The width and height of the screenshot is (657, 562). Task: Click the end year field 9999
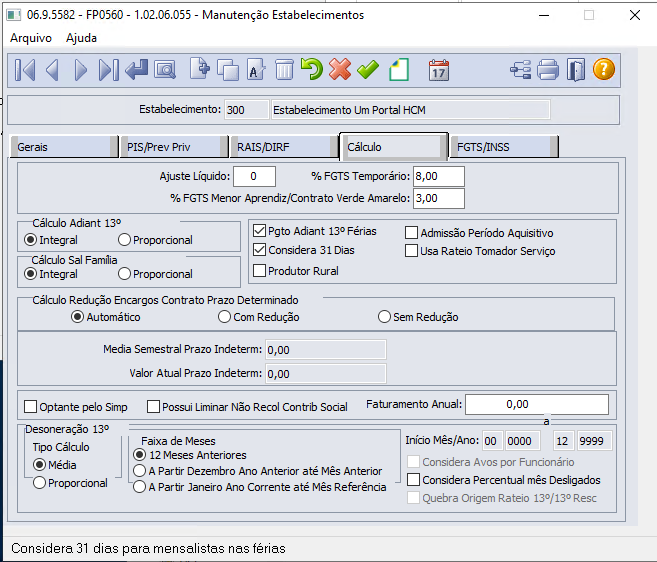(x=594, y=441)
